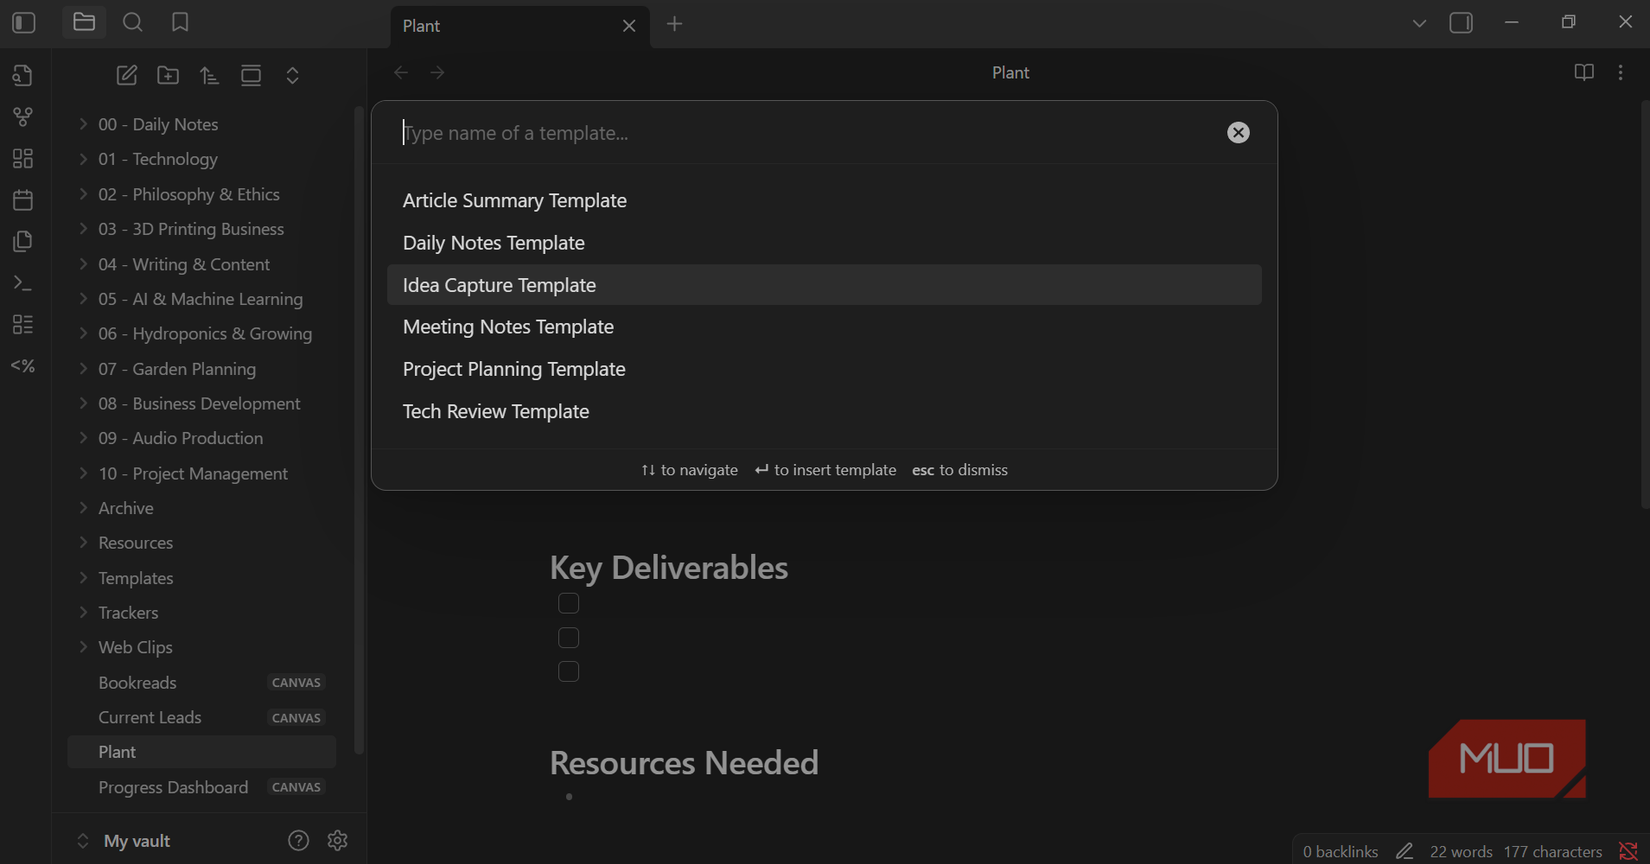Open the graph view icon

pos(23,117)
